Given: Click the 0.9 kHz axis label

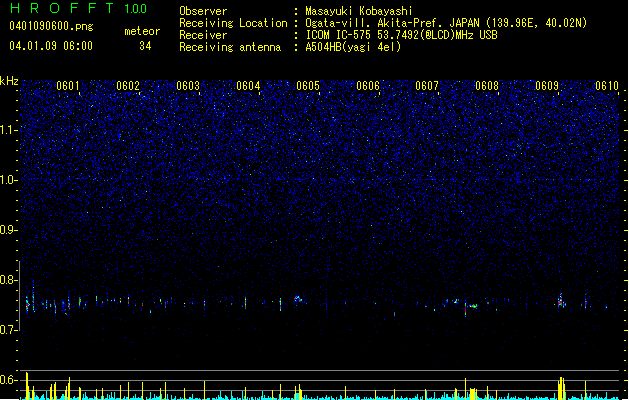Looking at the screenshot, I should [9, 230].
